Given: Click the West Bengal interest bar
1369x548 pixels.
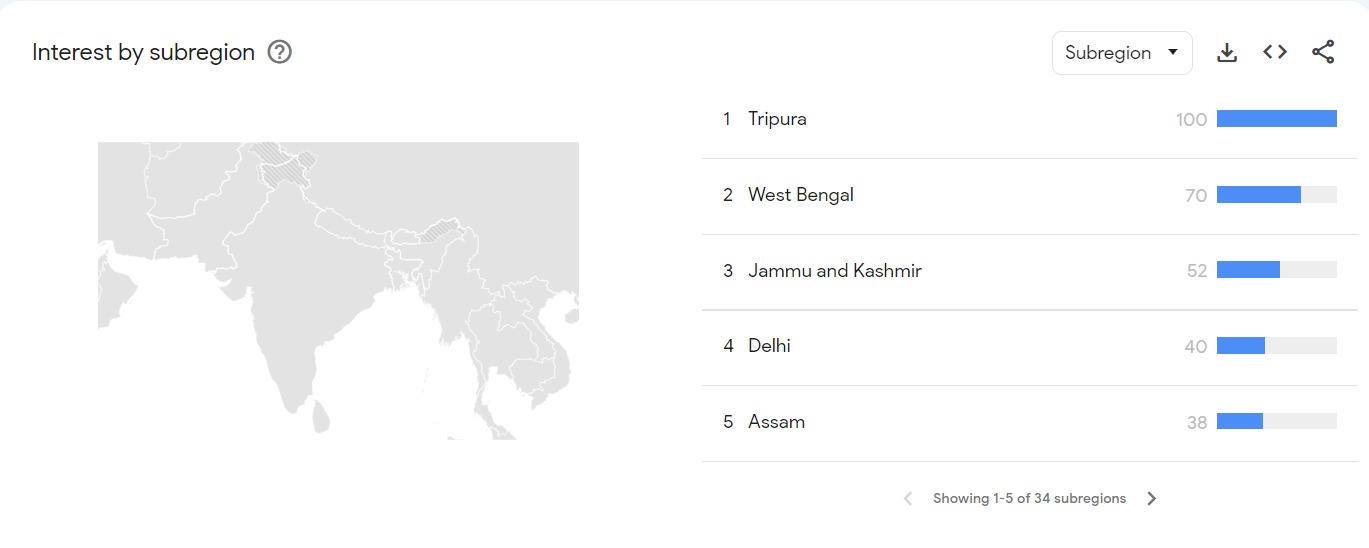Looking at the screenshot, I should tap(1258, 195).
